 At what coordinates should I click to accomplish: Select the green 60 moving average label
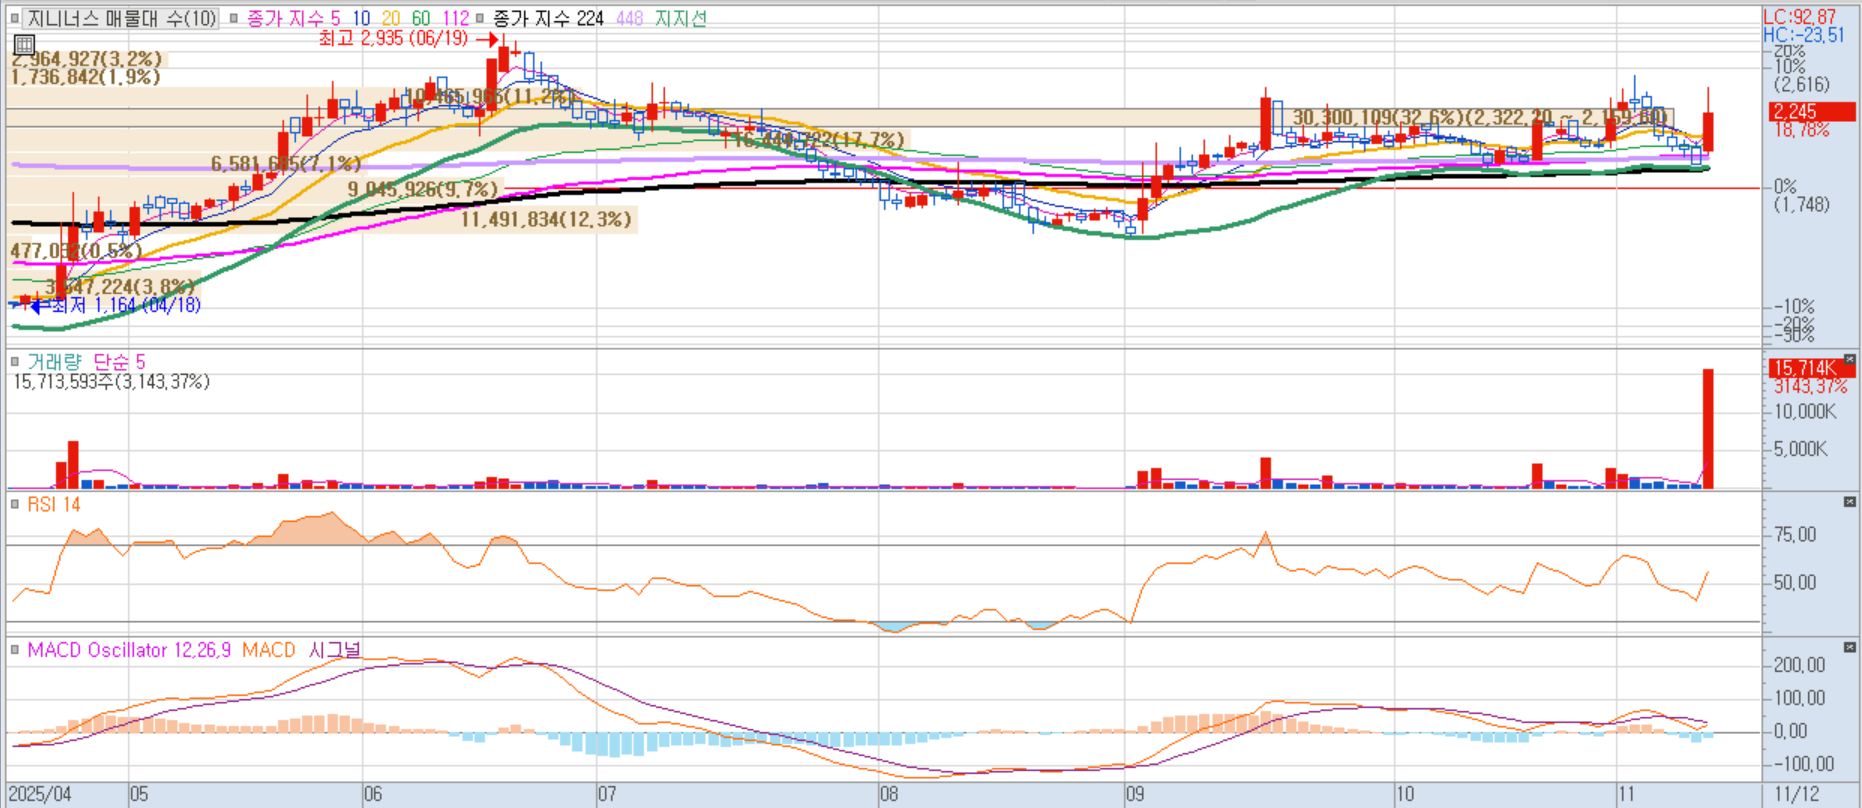tap(421, 18)
